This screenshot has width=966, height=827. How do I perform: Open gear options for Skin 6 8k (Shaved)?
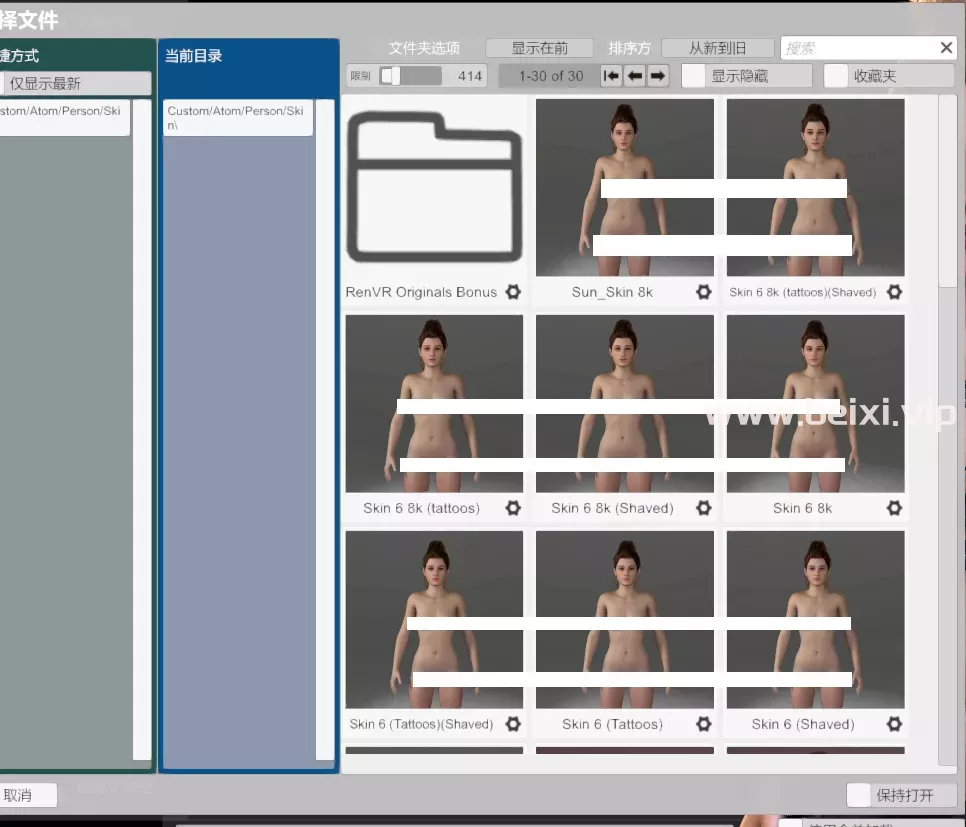[704, 508]
